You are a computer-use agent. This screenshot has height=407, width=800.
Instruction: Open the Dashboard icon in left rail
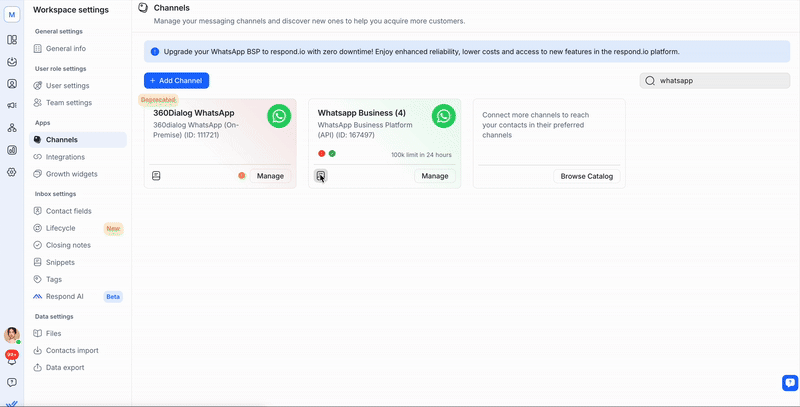coord(12,40)
